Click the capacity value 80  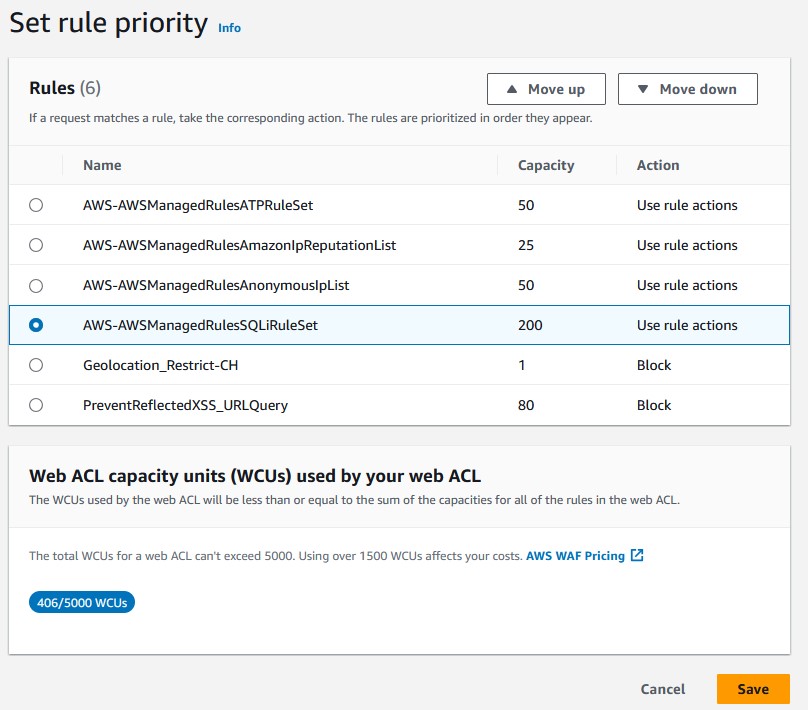click(x=526, y=405)
